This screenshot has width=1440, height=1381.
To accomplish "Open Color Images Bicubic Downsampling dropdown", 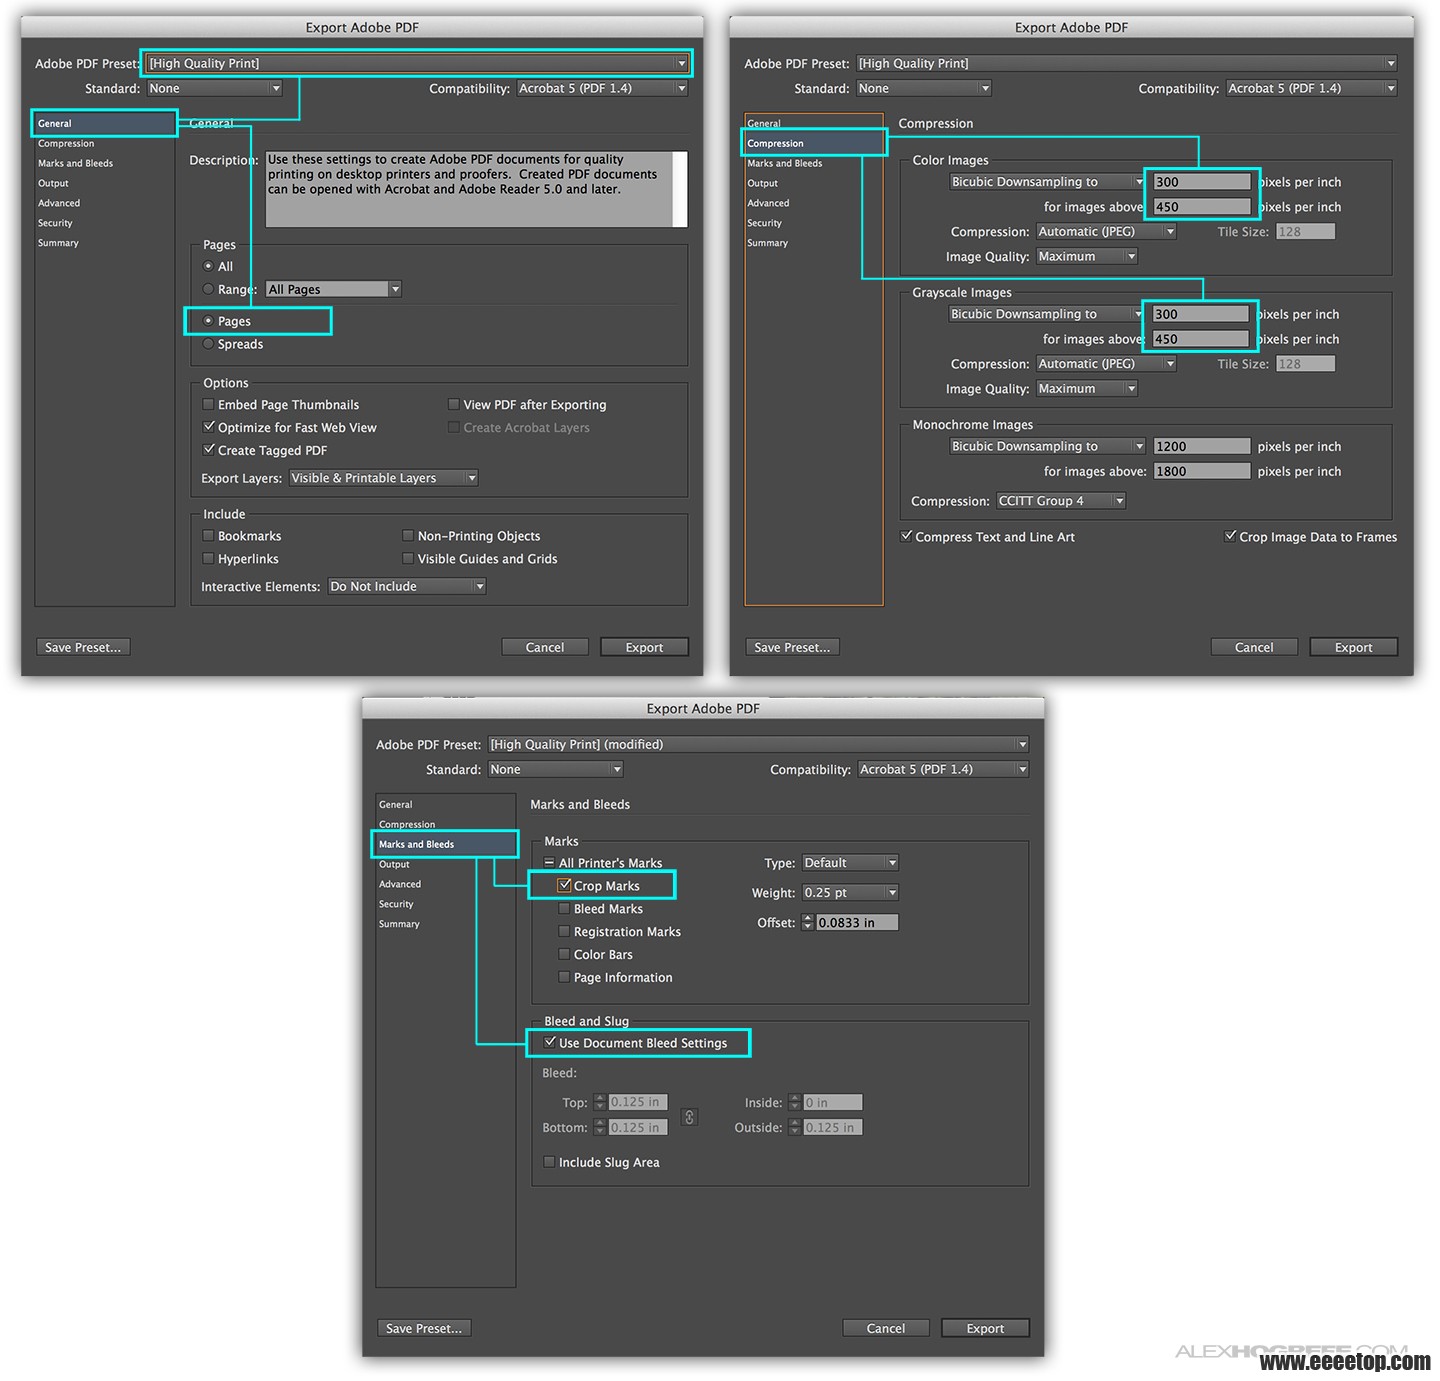I will [x=1047, y=181].
